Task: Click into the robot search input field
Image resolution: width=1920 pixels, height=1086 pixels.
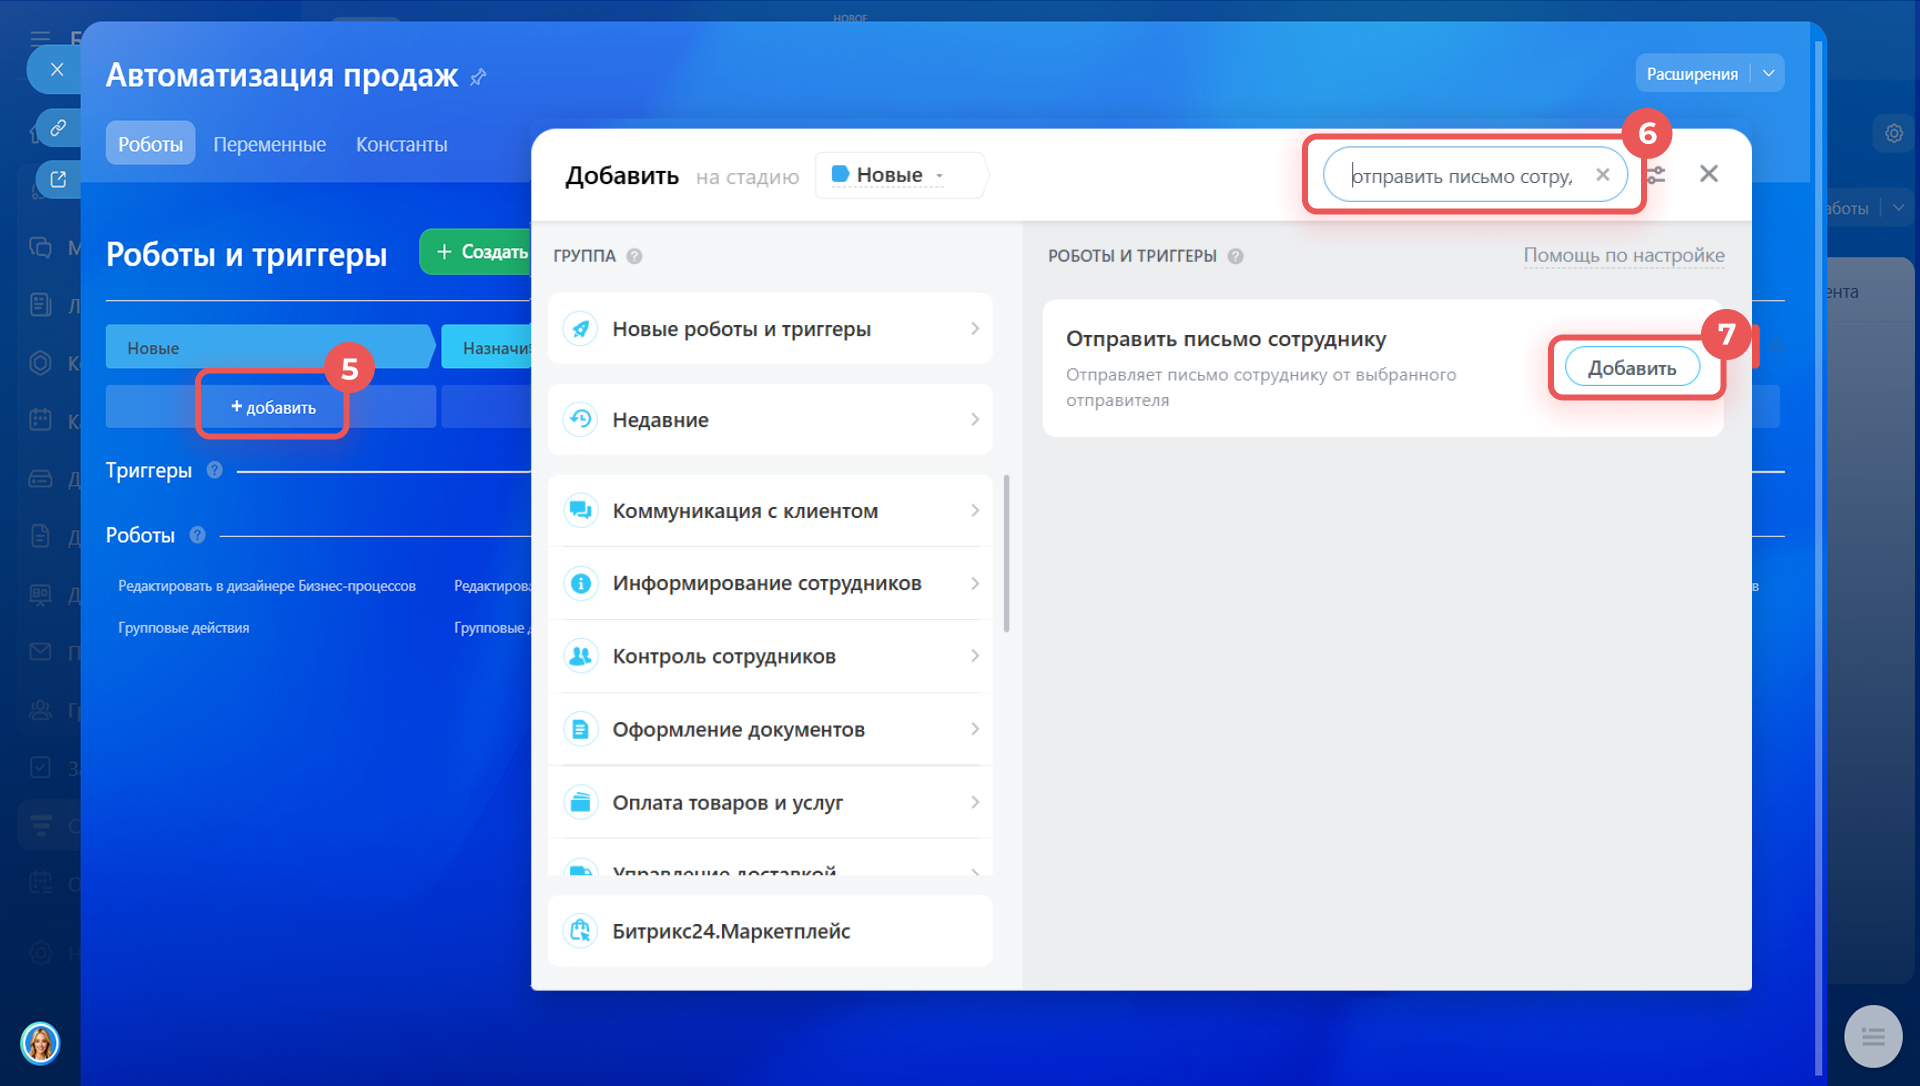Action: (1460, 176)
